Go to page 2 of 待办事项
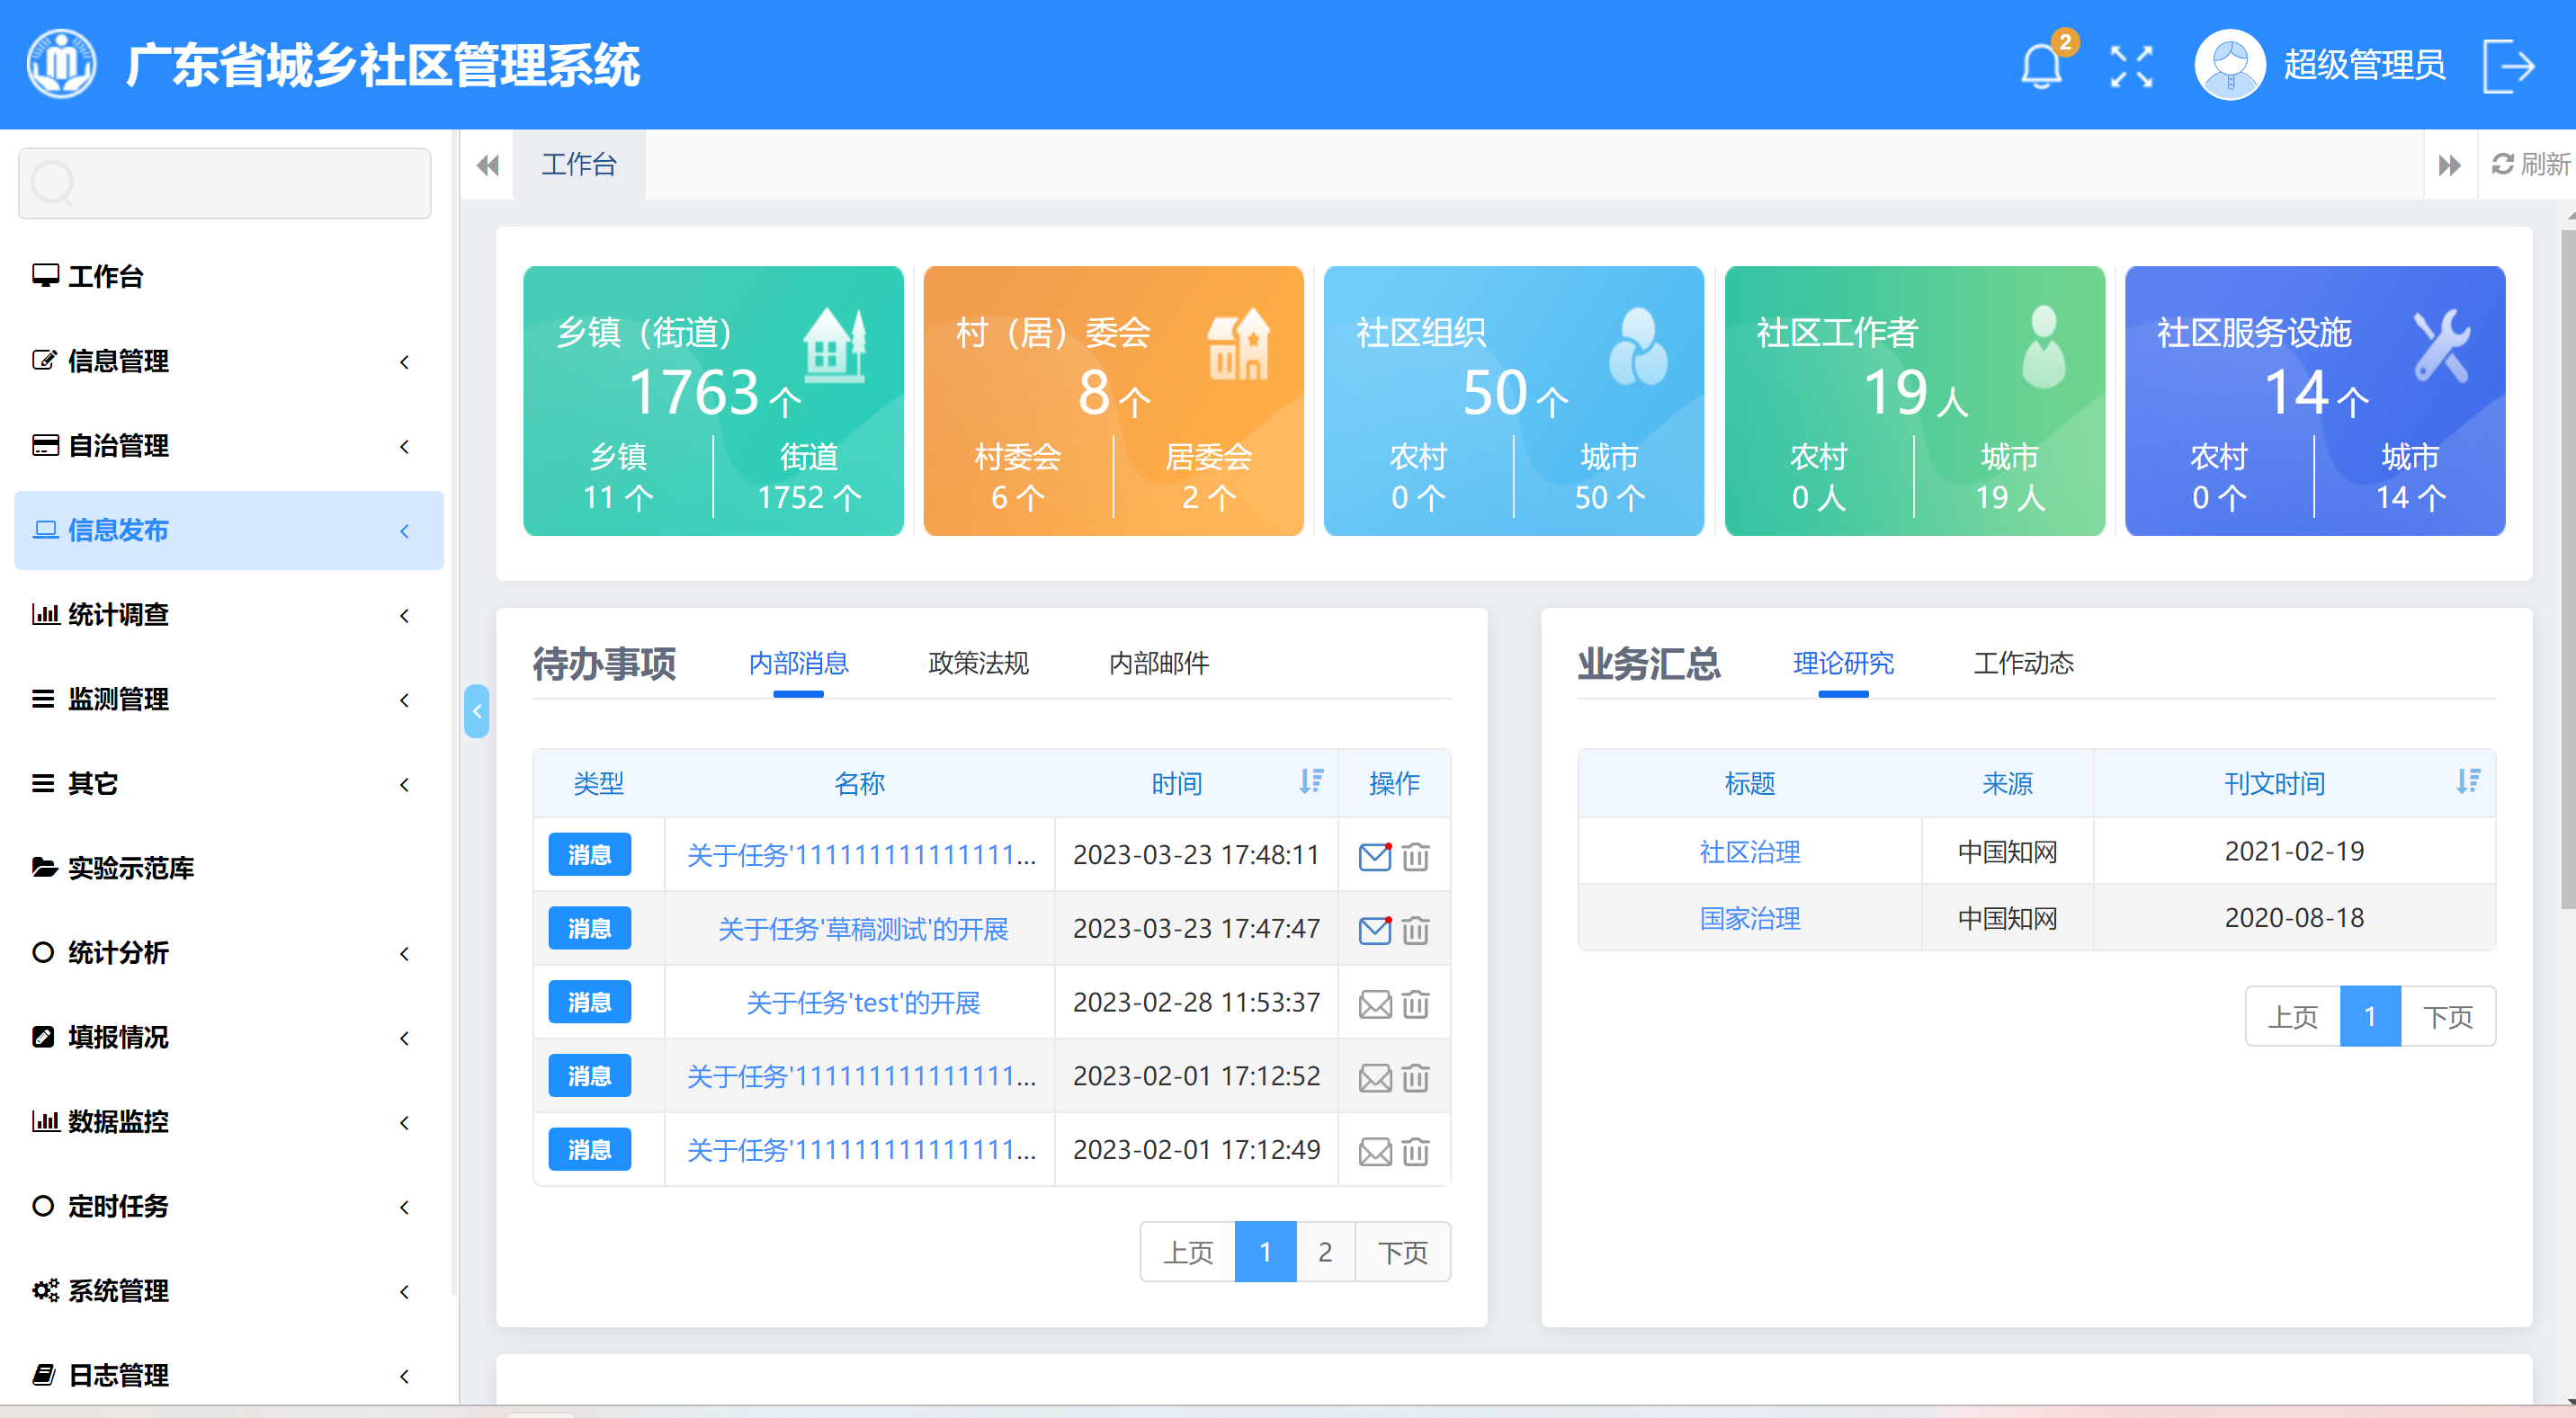The width and height of the screenshot is (2576, 1418). point(1325,1252)
